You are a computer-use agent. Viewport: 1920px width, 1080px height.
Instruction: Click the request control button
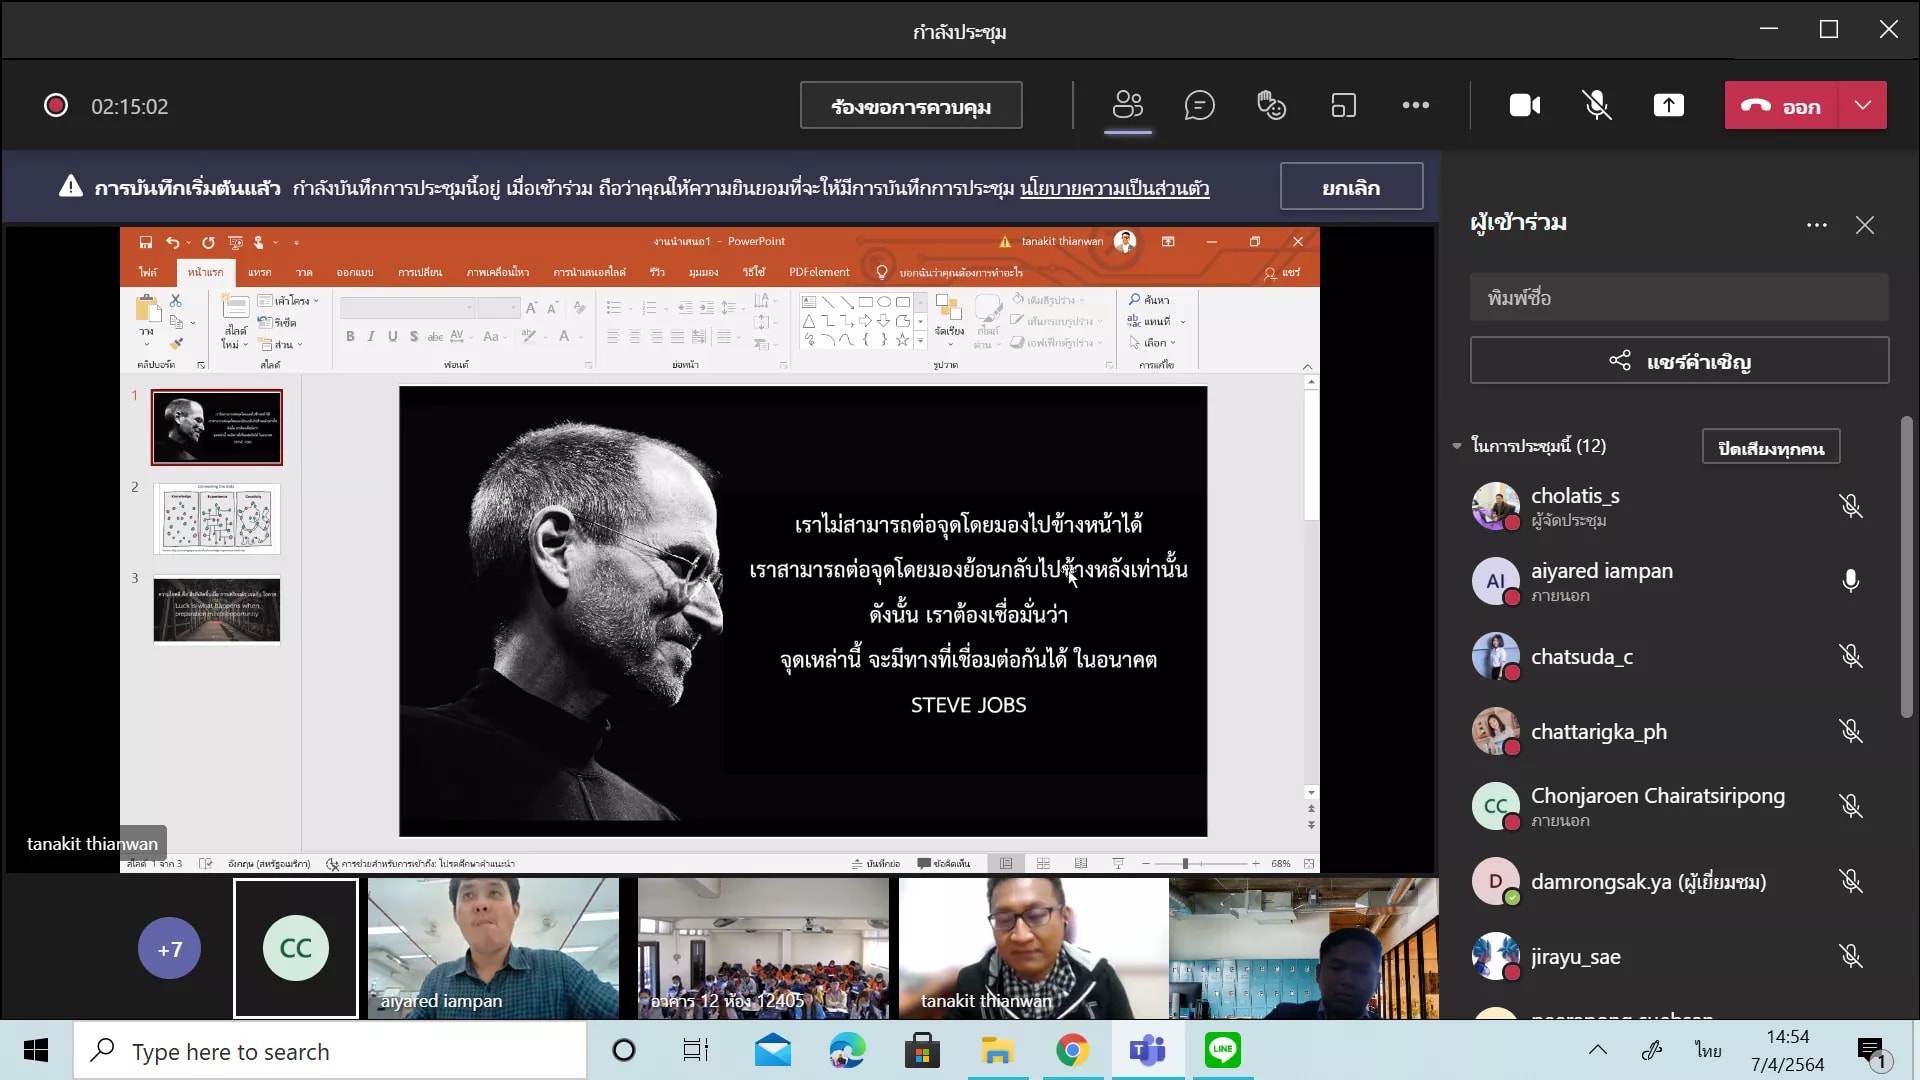pos(910,106)
